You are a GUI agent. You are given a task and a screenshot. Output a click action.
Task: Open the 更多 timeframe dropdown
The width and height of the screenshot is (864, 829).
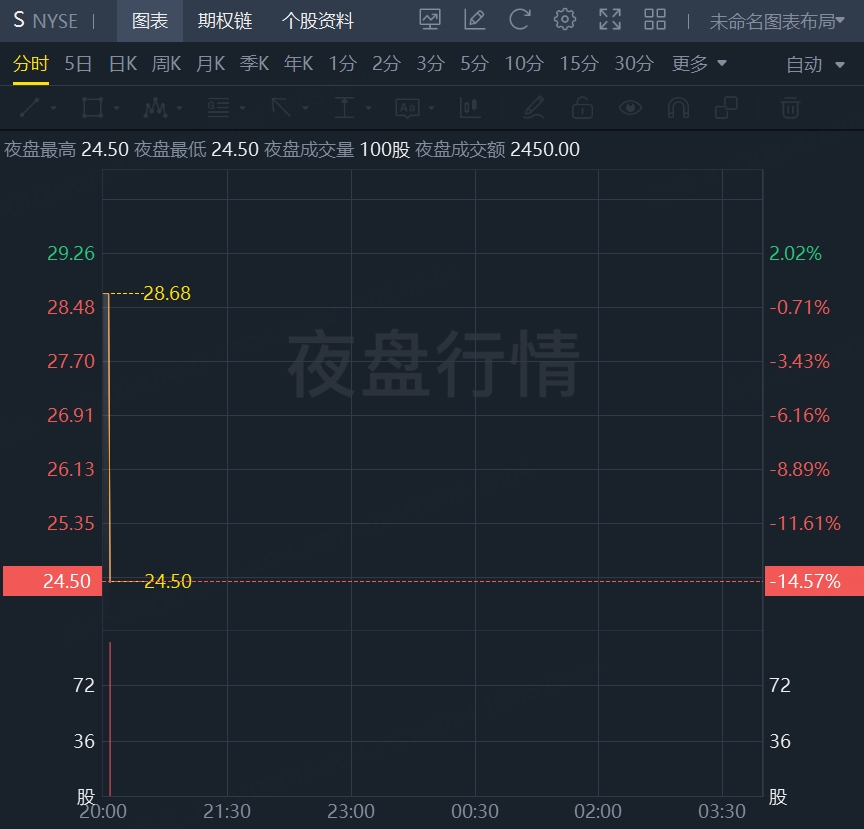[699, 64]
